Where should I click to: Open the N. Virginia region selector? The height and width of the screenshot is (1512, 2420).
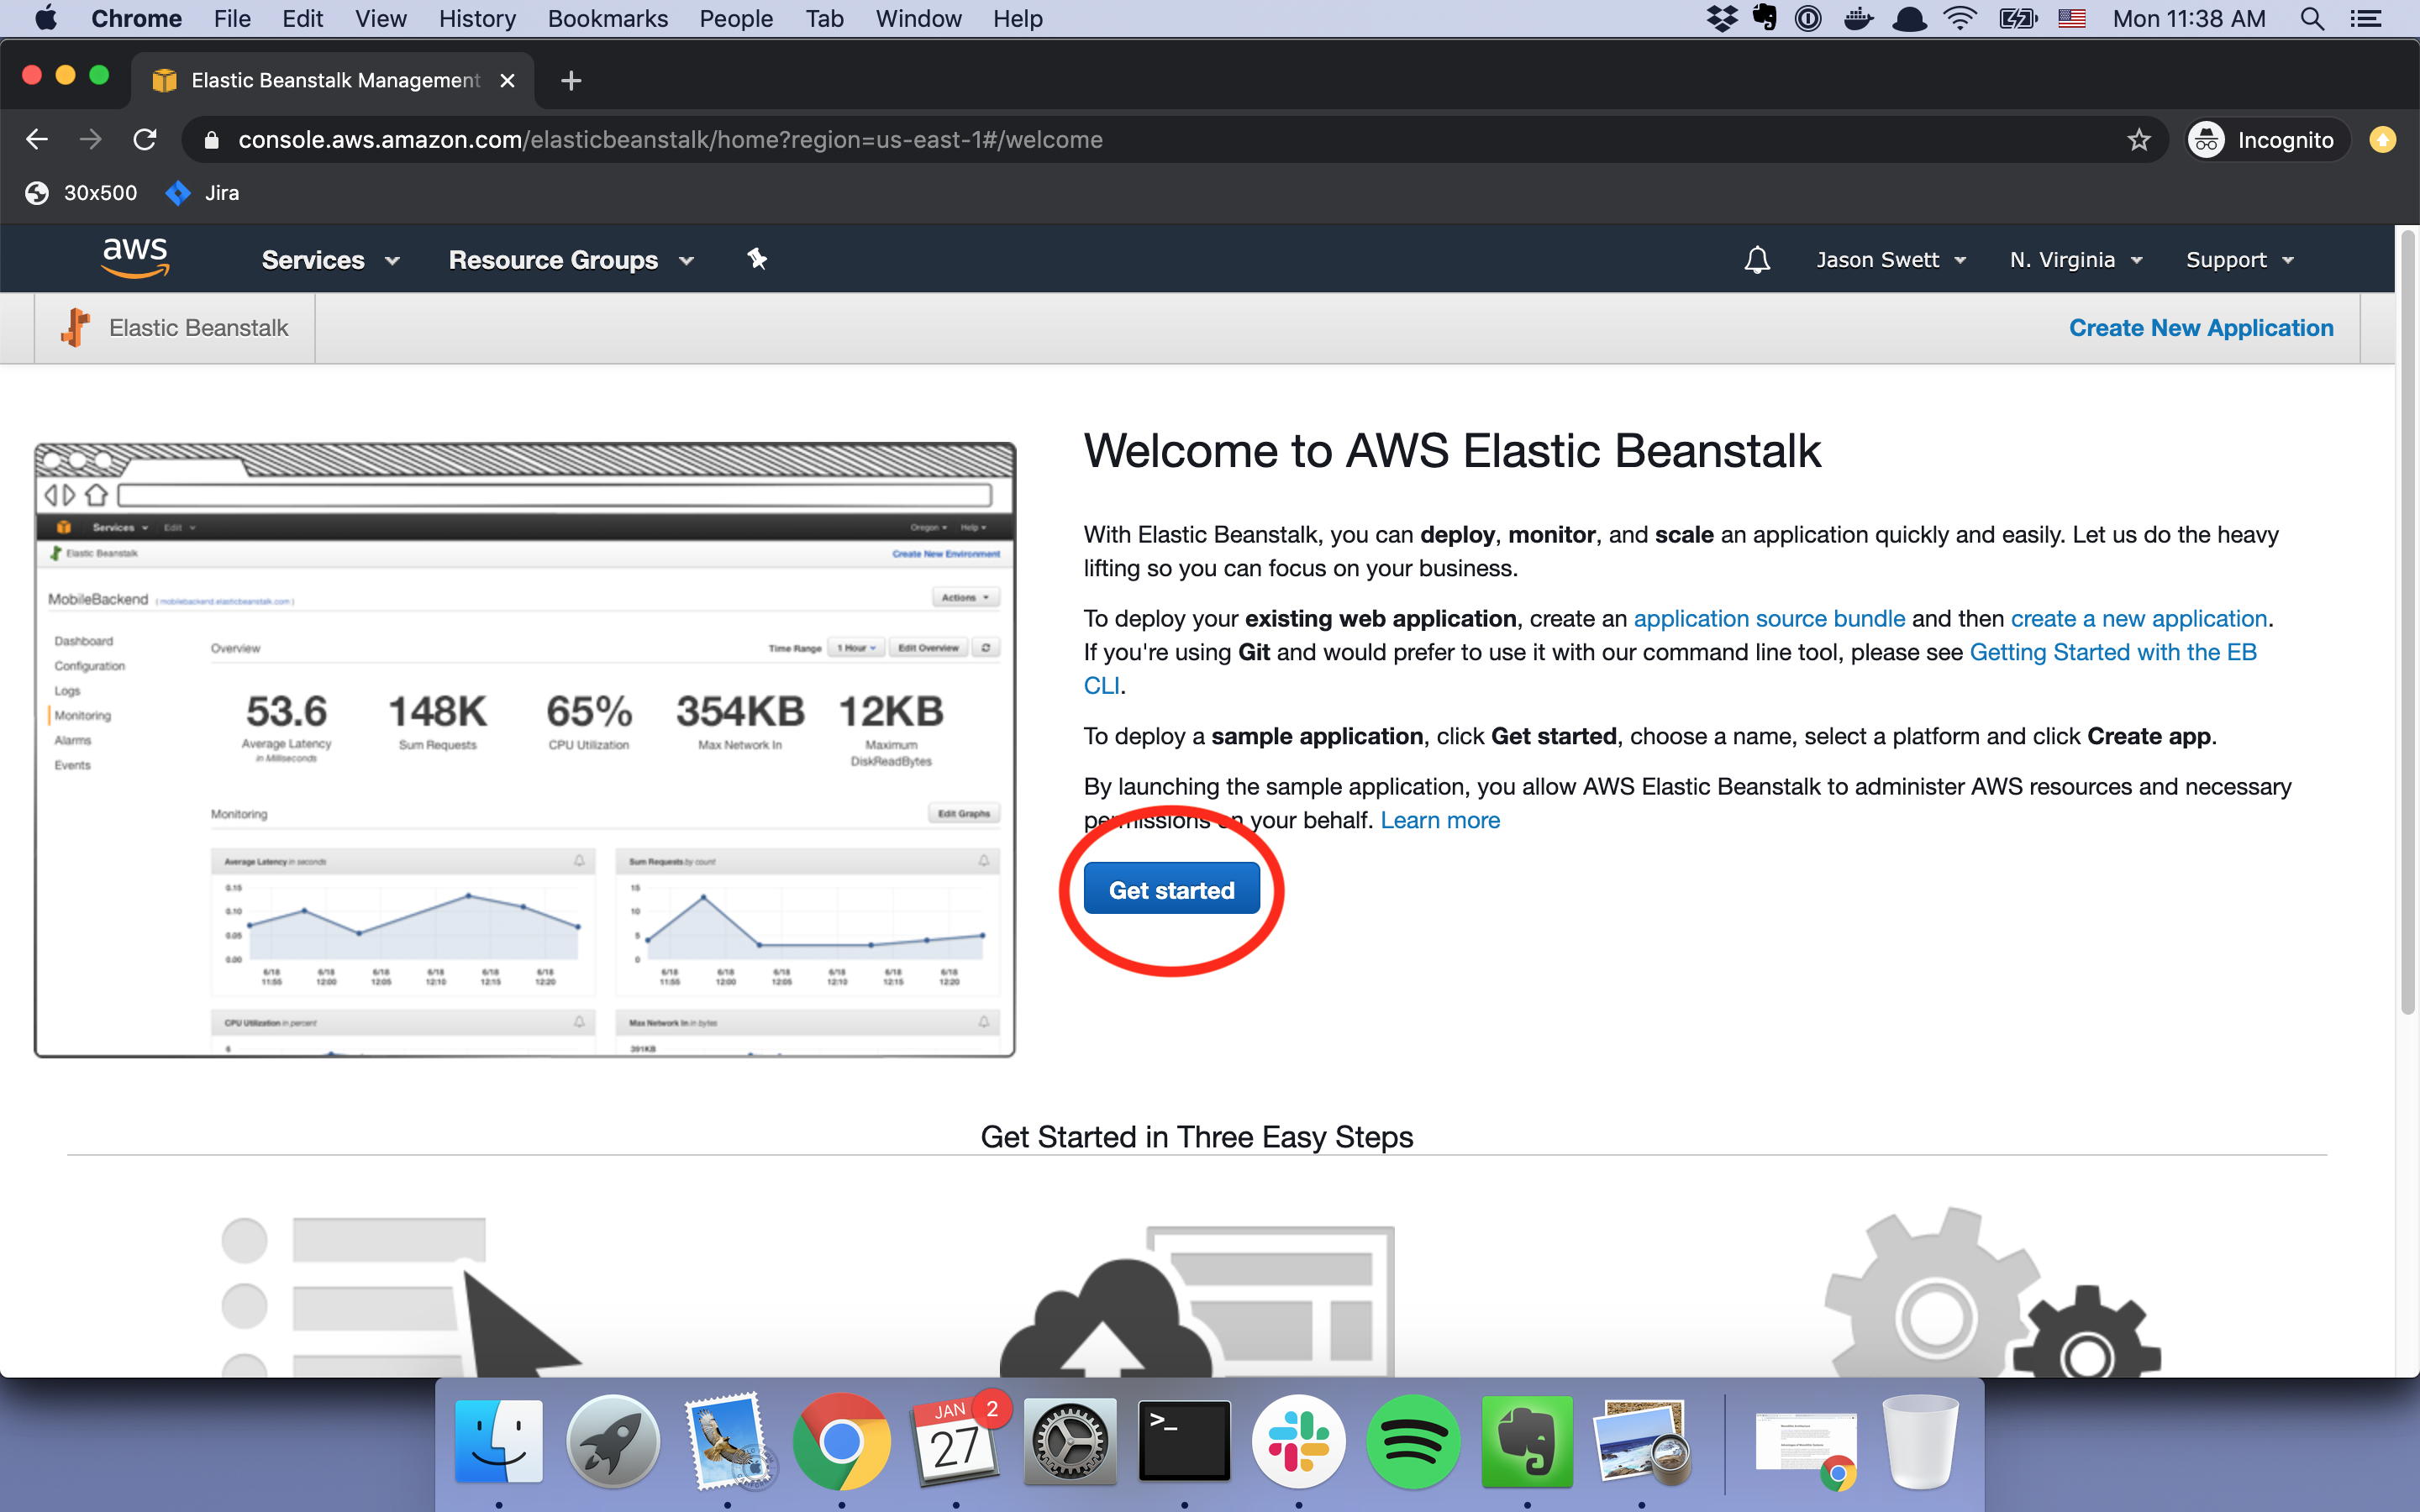2076,260
